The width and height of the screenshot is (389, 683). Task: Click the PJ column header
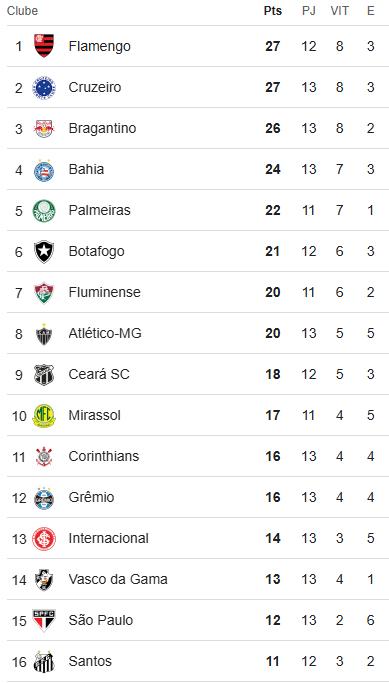[309, 11]
